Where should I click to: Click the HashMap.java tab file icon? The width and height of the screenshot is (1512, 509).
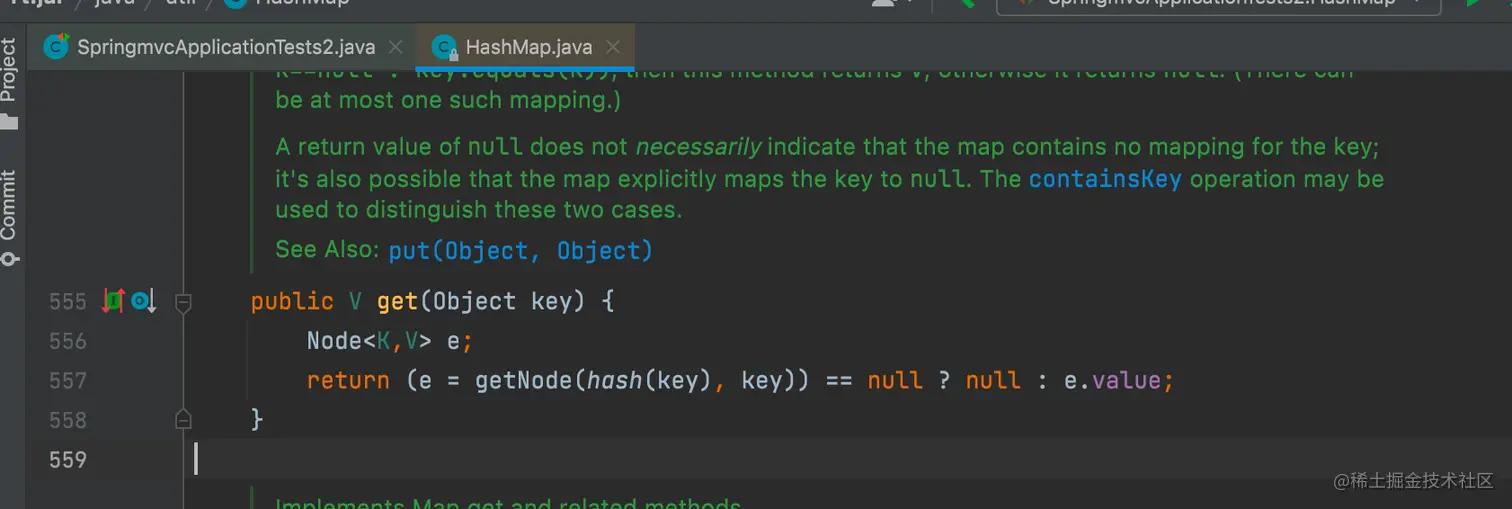[444, 47]
